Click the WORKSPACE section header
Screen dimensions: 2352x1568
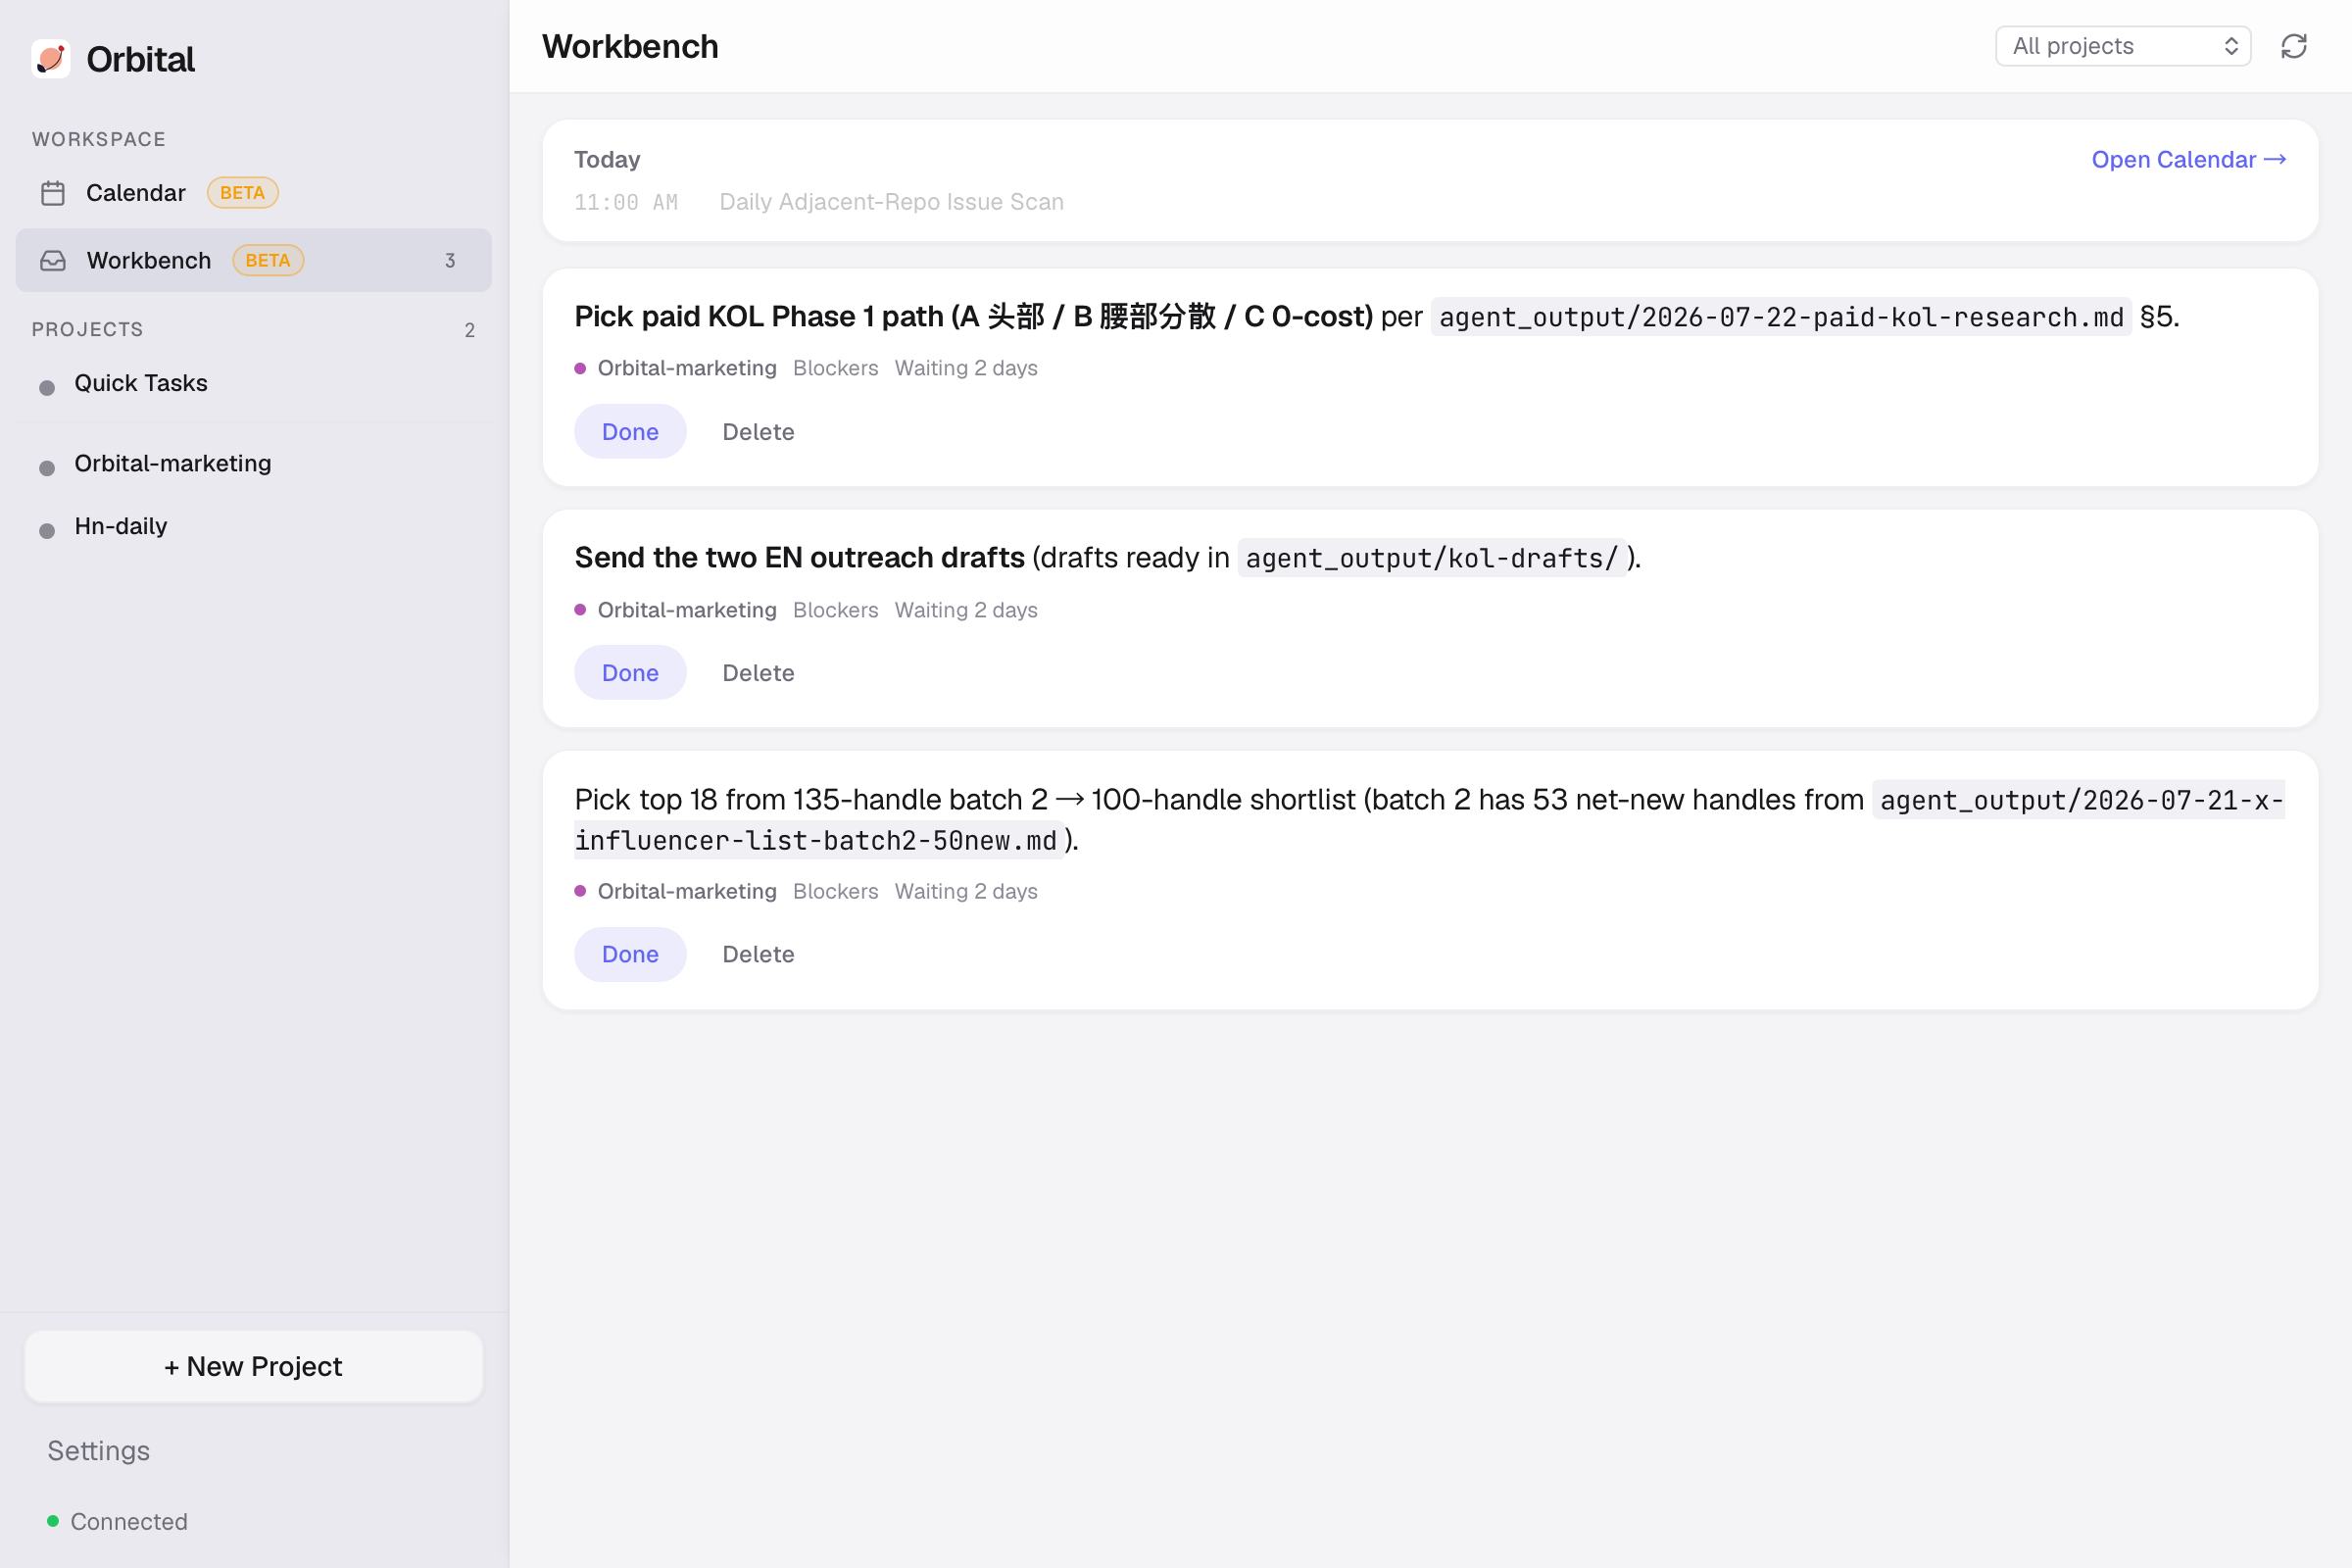tap(98, 140)
